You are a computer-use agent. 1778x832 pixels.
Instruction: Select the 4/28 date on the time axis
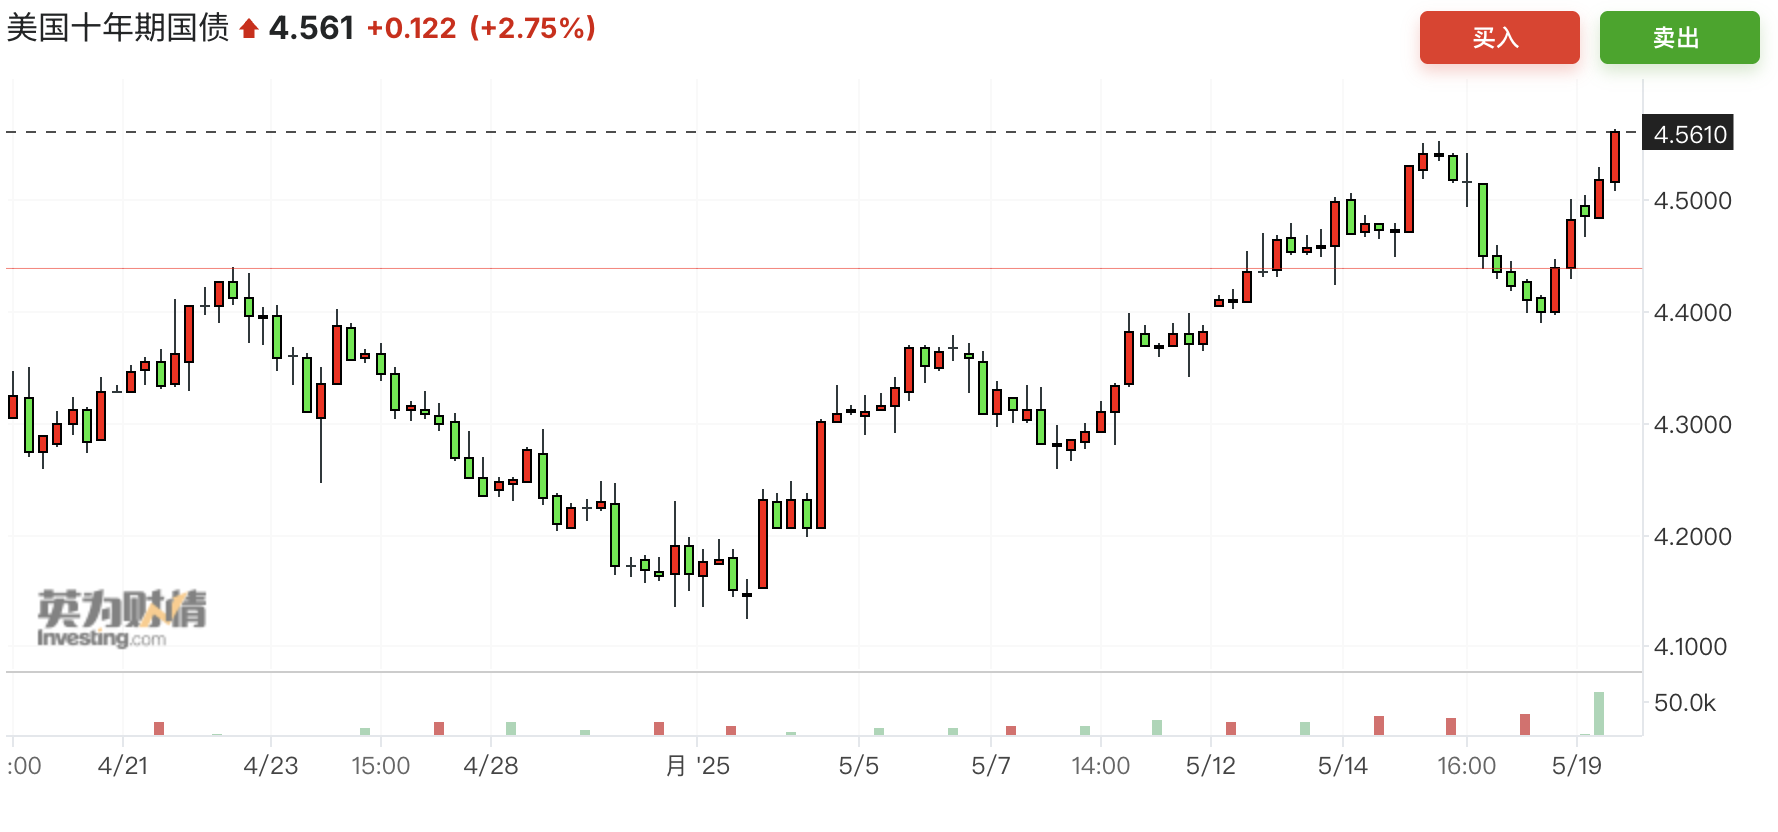[491, 766]
